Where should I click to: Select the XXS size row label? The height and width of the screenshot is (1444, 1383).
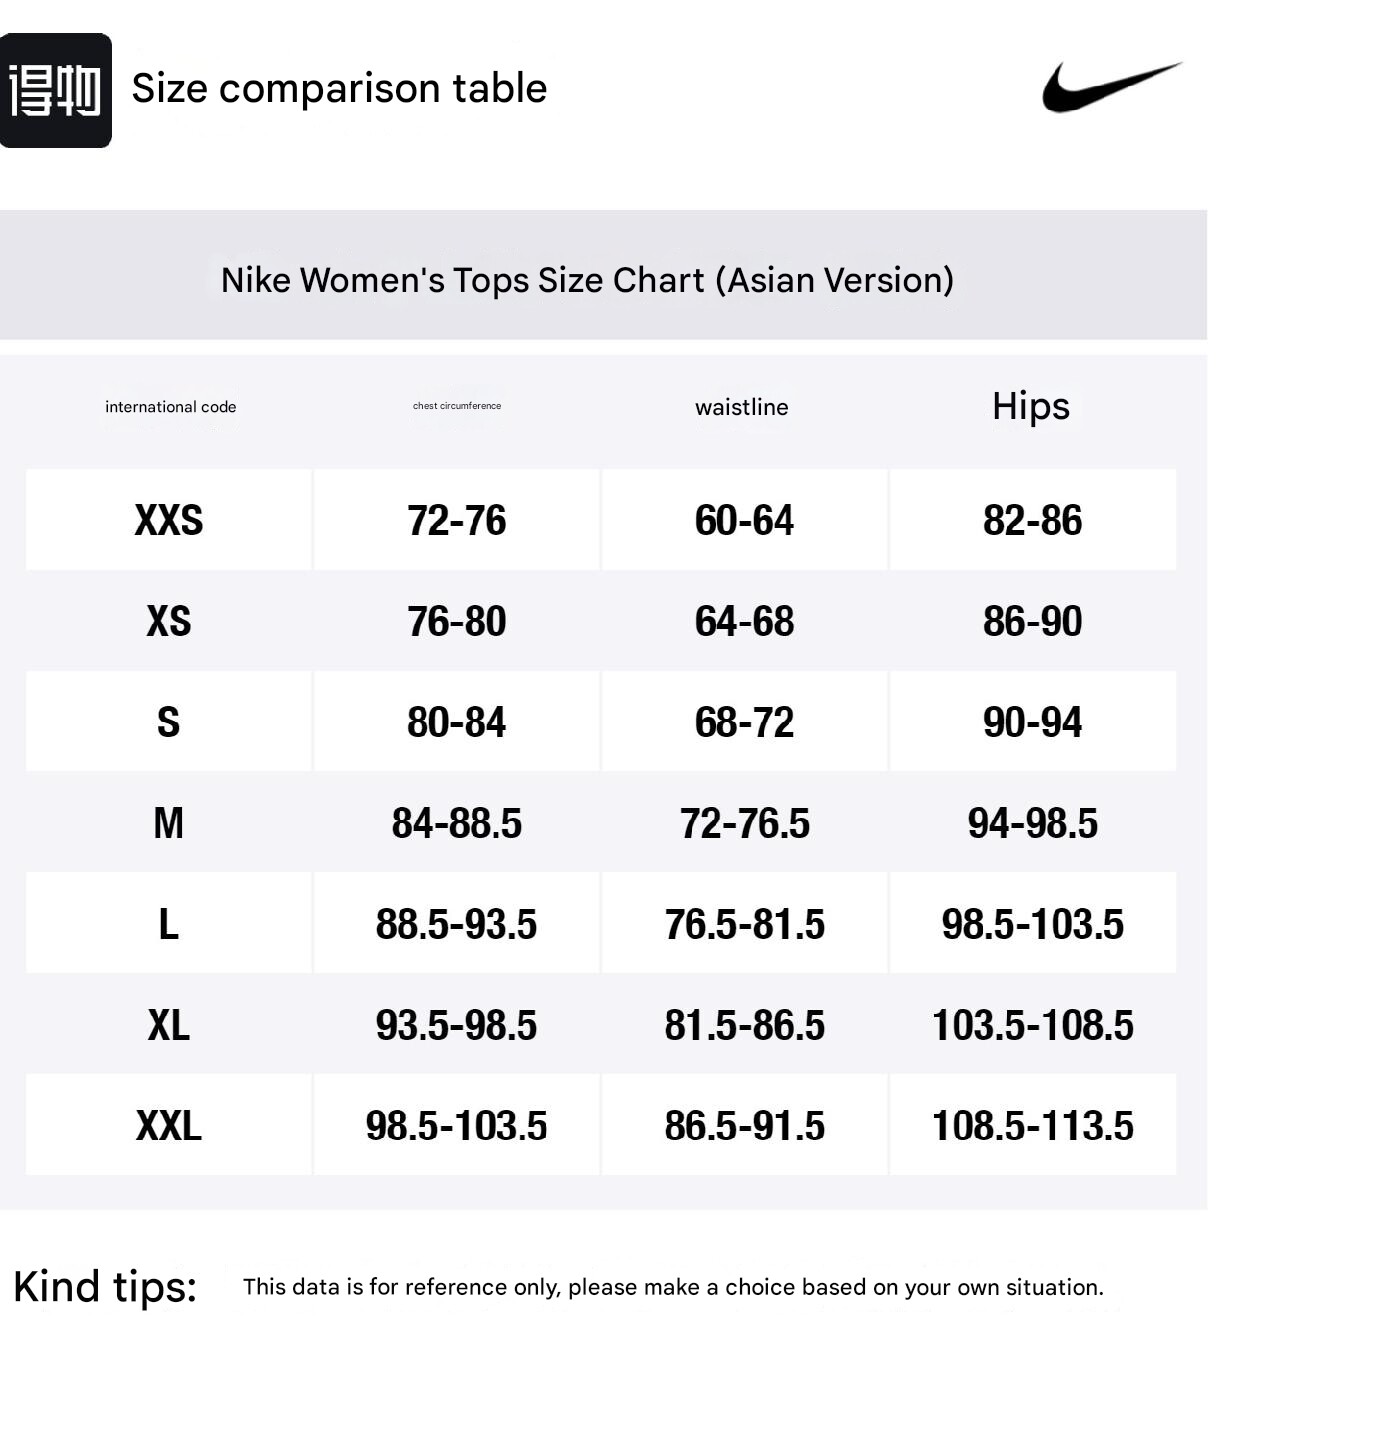(x=168, y=520)
